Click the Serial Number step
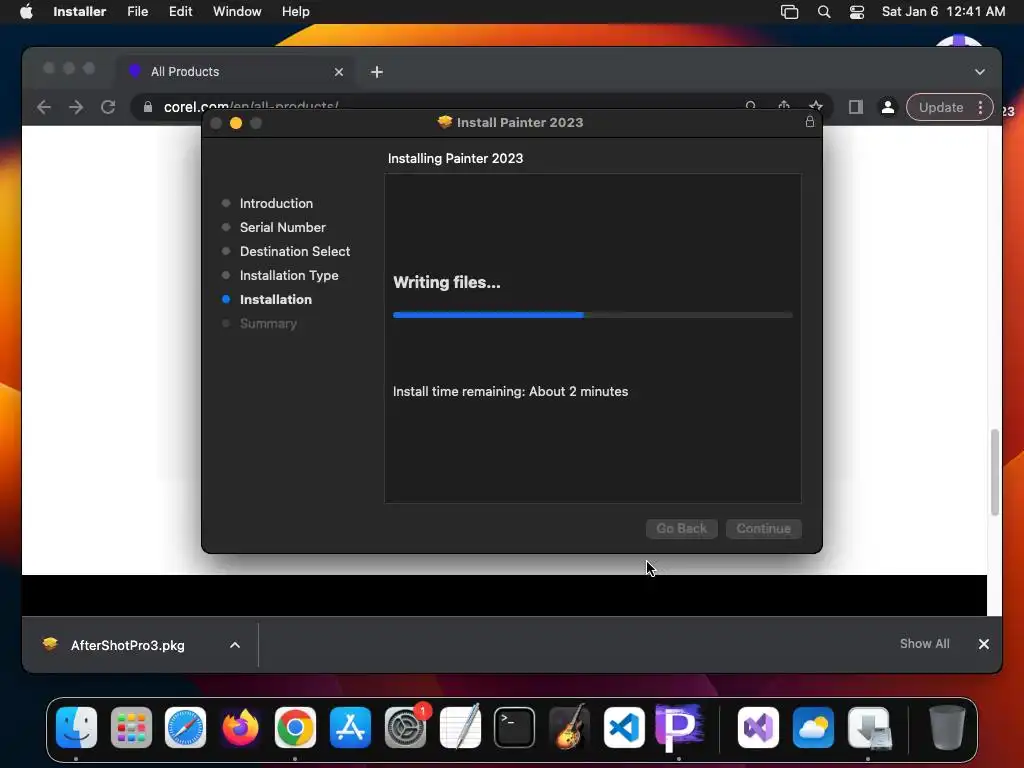1024x768 pixels. tap(282, 227)
